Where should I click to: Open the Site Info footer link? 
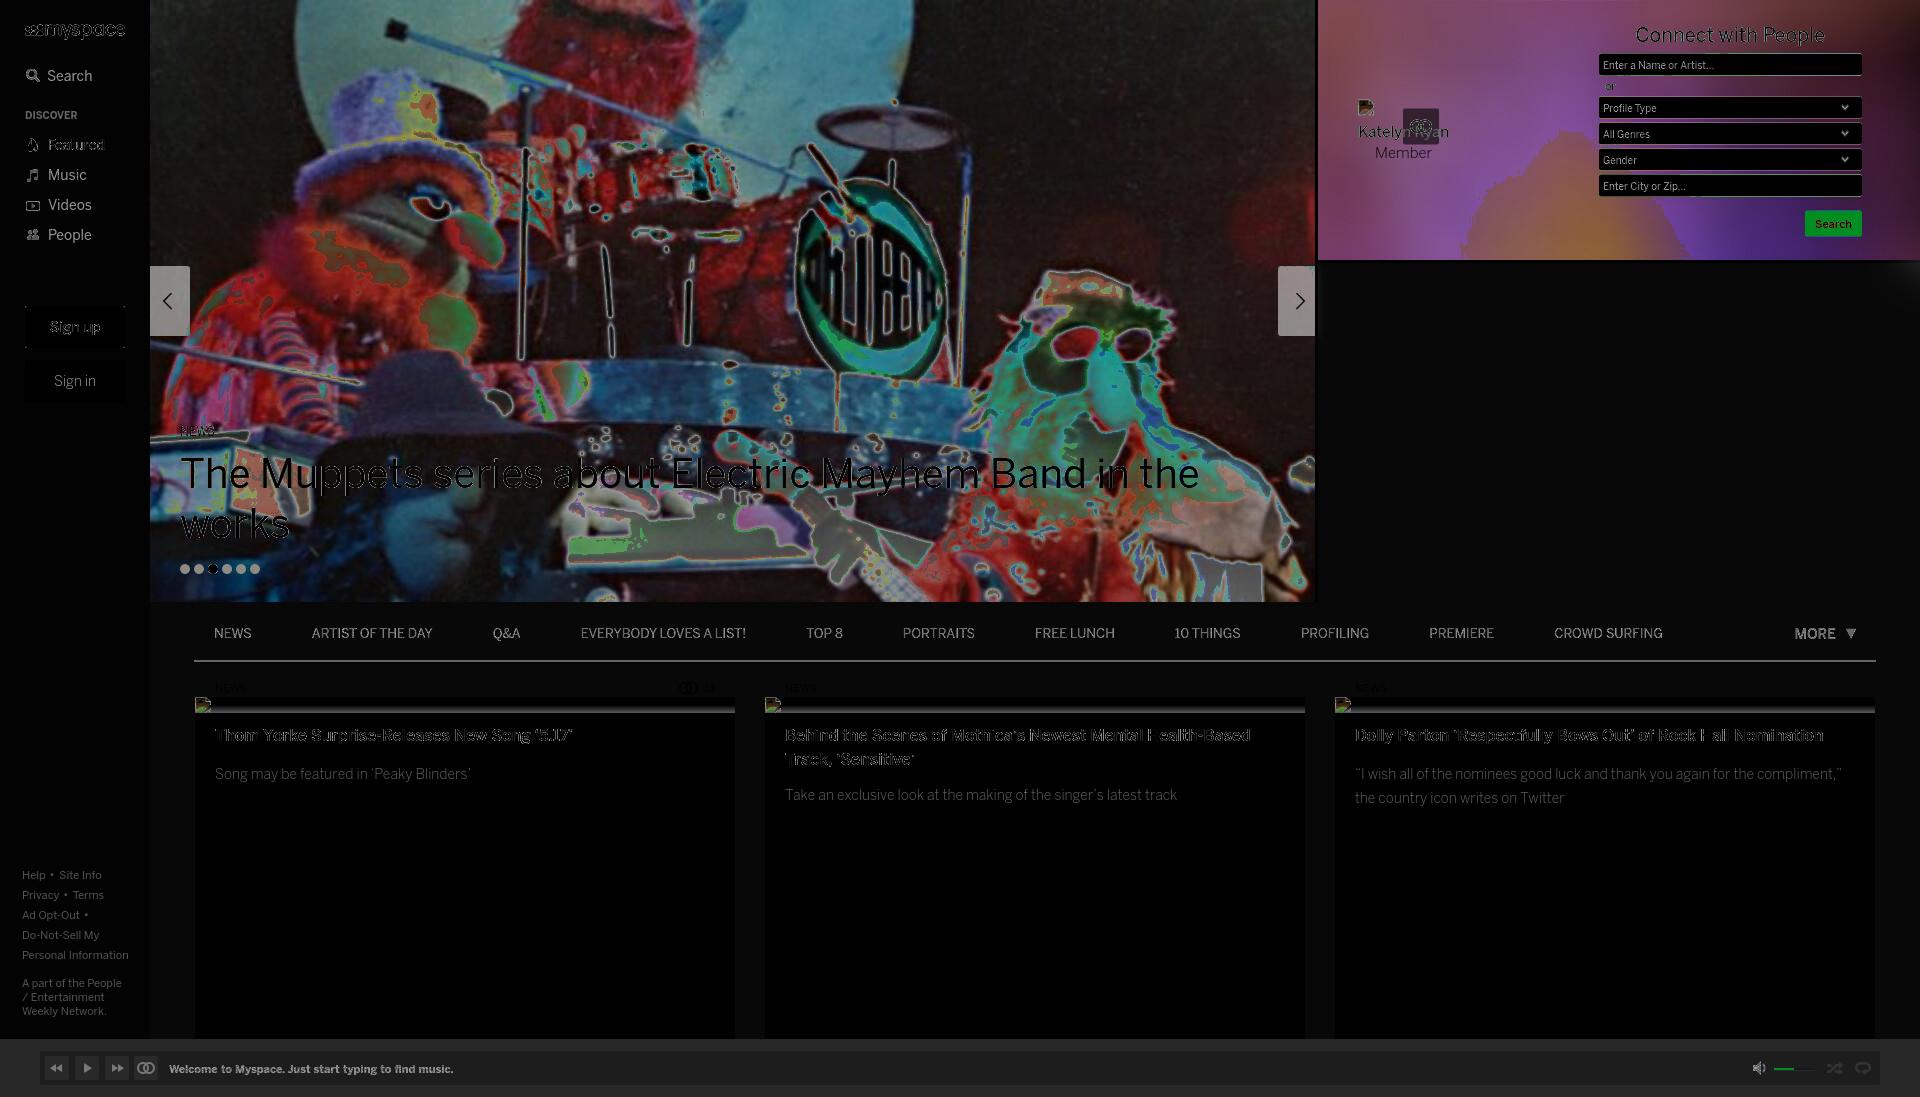[x=80, y=876]
